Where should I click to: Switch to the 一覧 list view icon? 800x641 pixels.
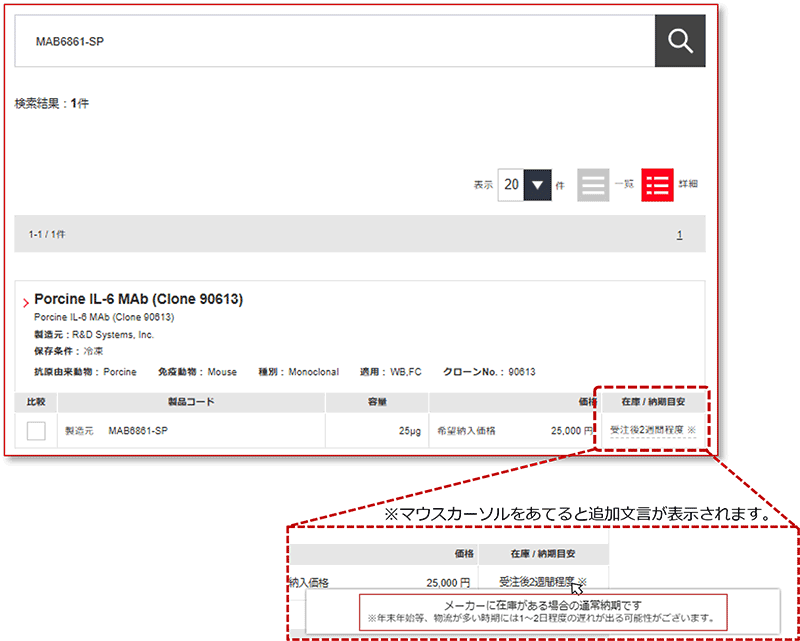click(x=593, y=184)
